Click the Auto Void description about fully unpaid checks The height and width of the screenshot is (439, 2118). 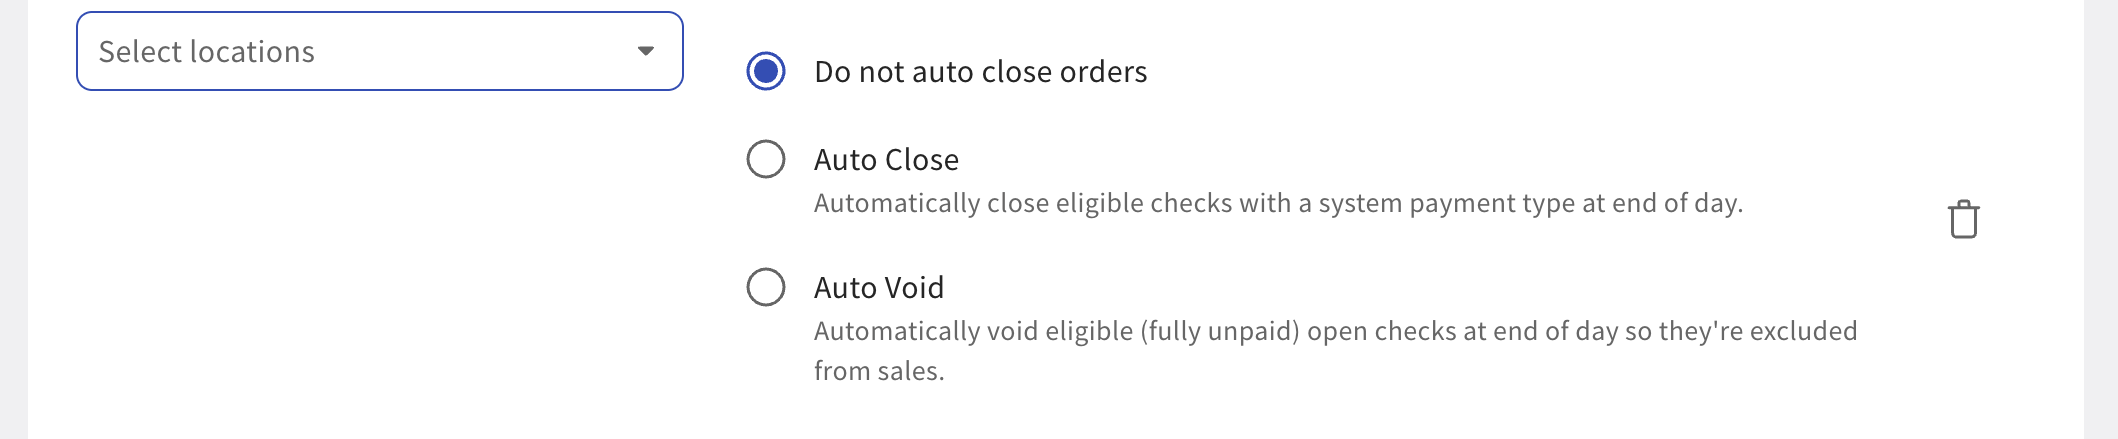pyautogui.click(x=1336, y=351)
